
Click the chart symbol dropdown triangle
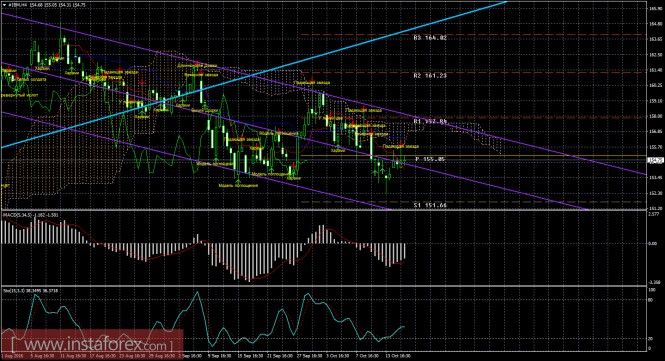(x=3, y=5)
